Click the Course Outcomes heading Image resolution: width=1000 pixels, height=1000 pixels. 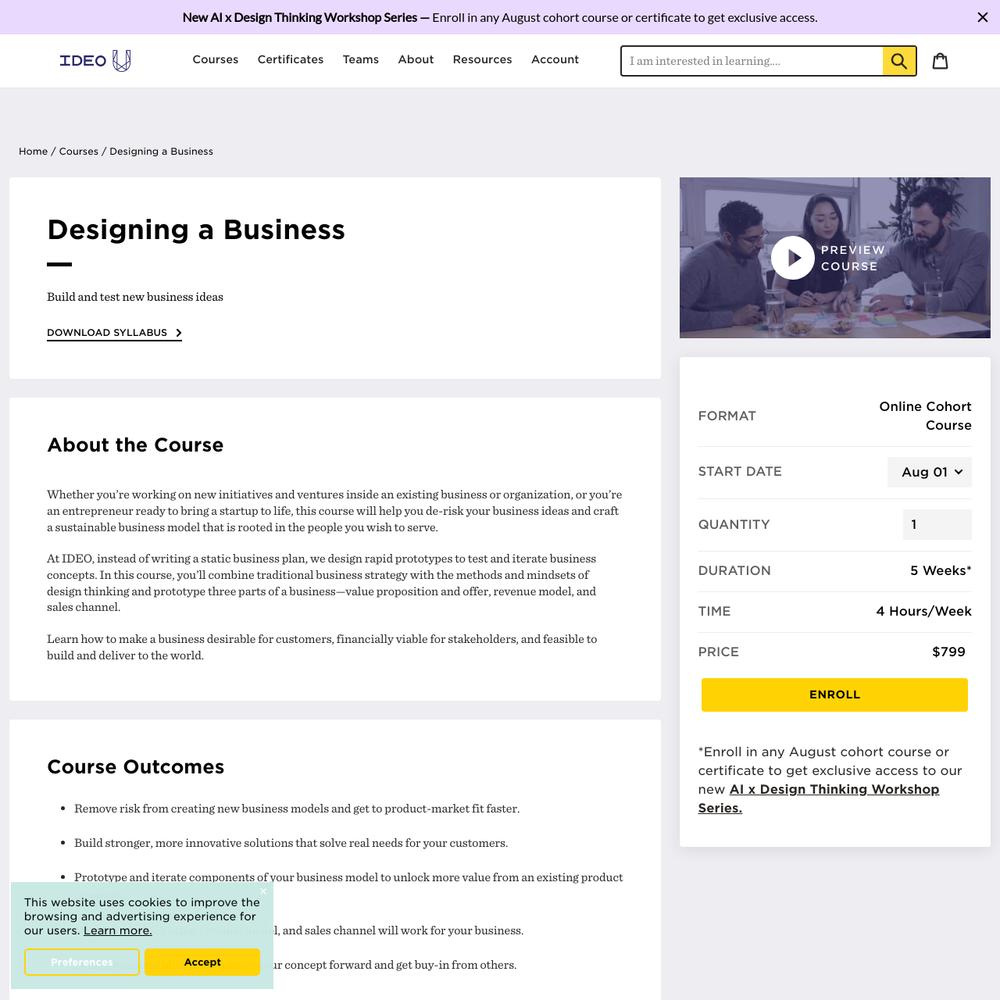click(x=136, y=767)
